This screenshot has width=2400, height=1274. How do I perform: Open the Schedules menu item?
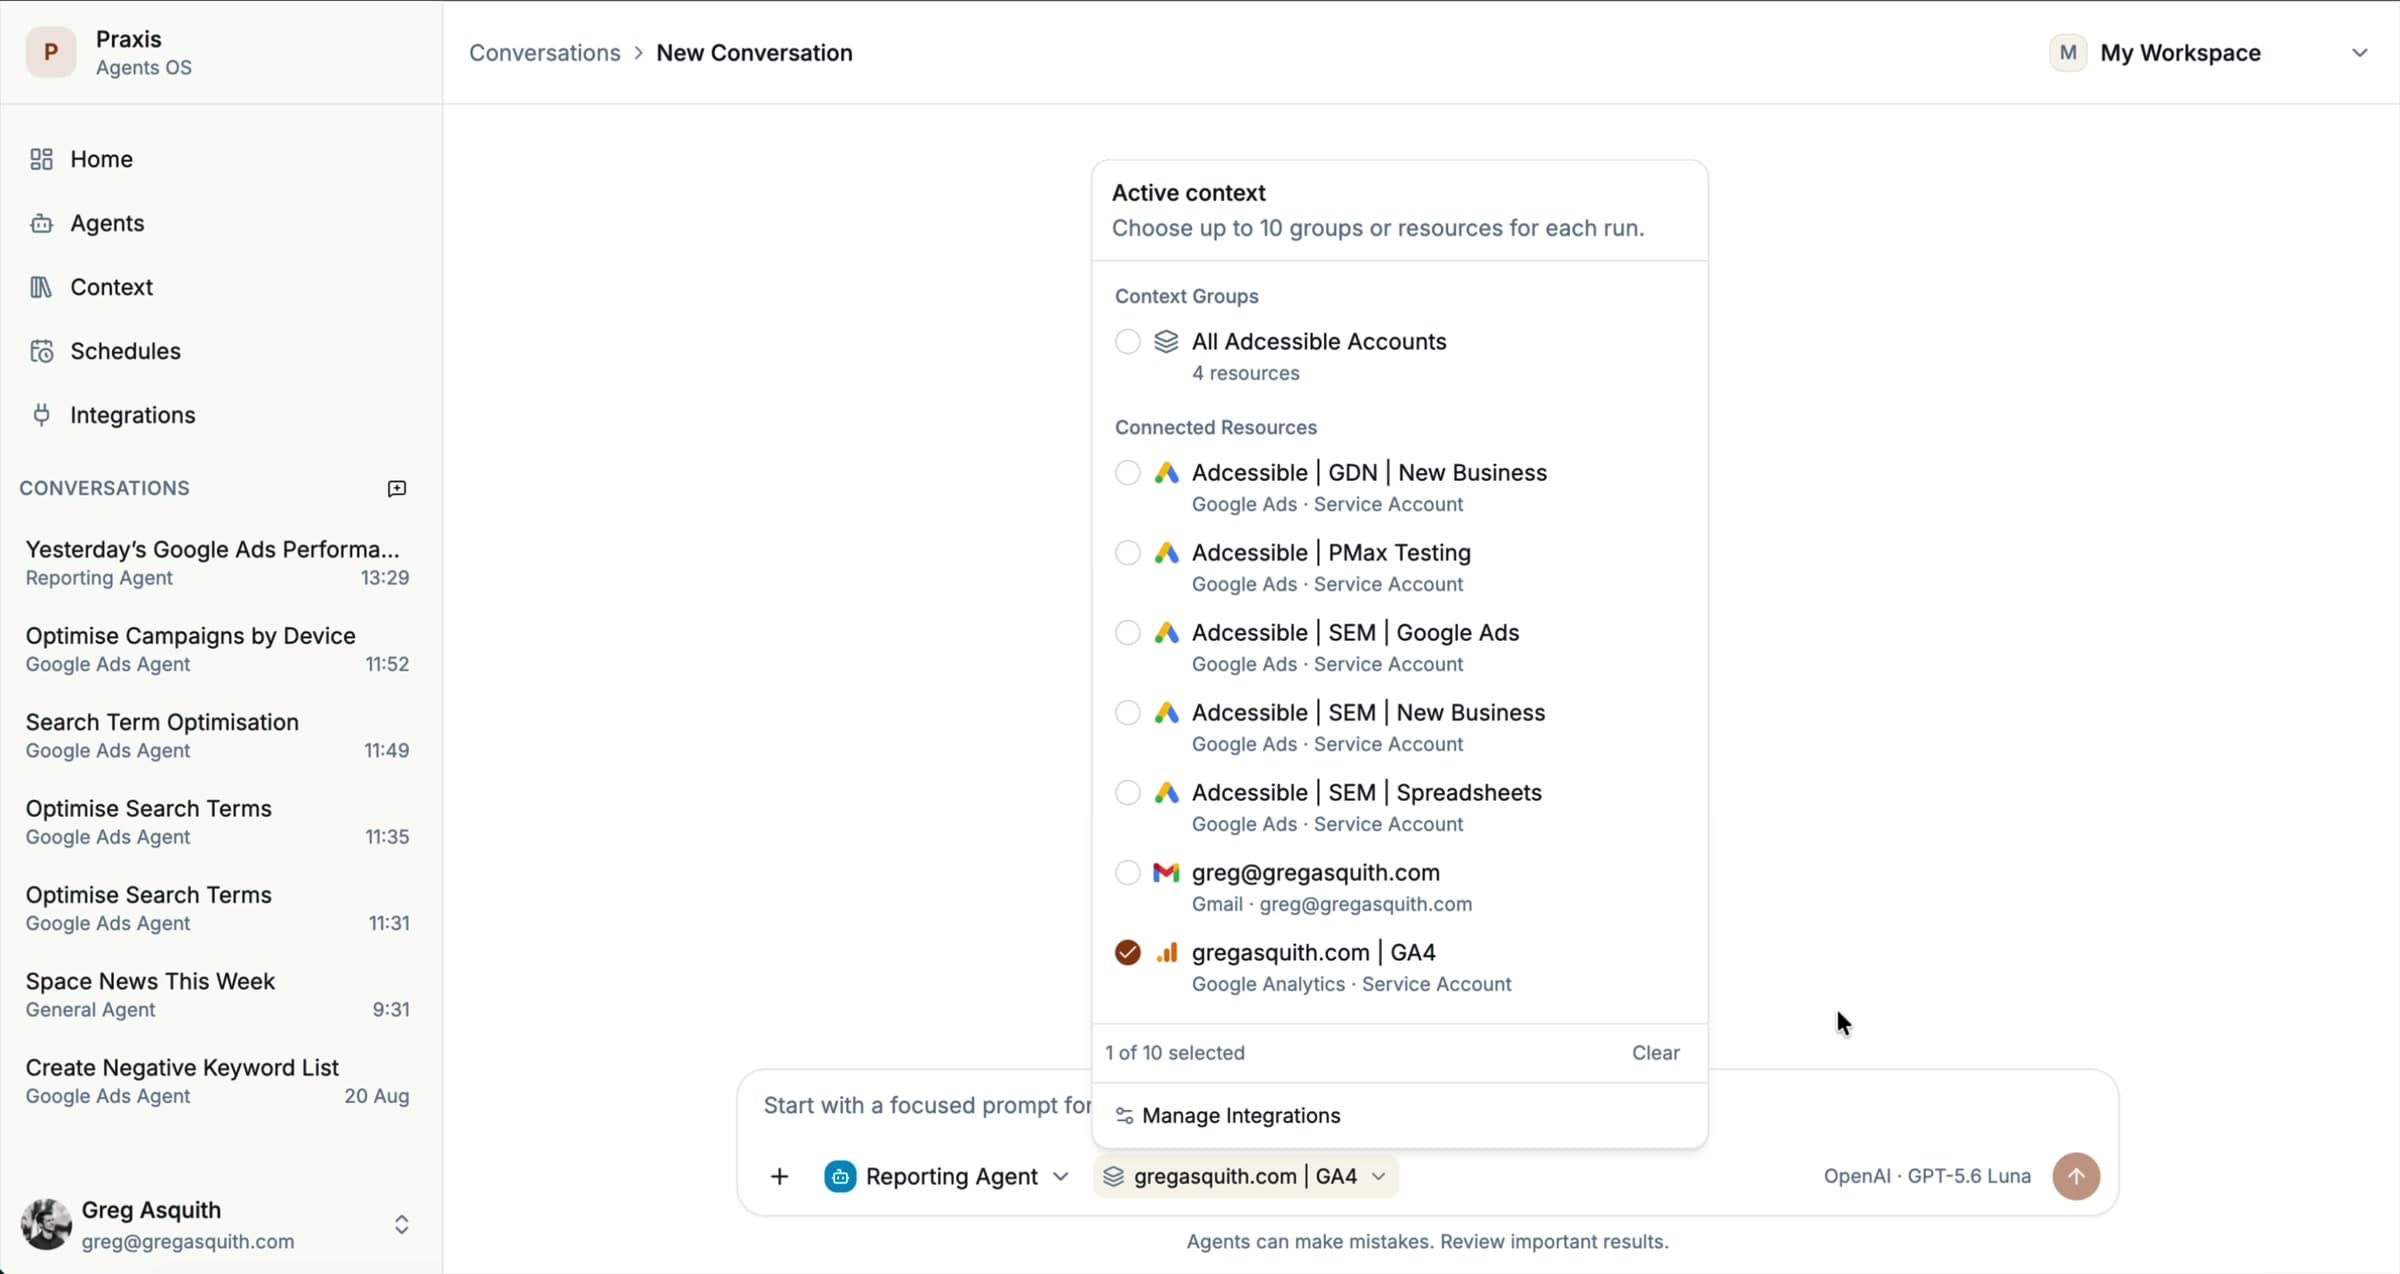click(221, 351)
